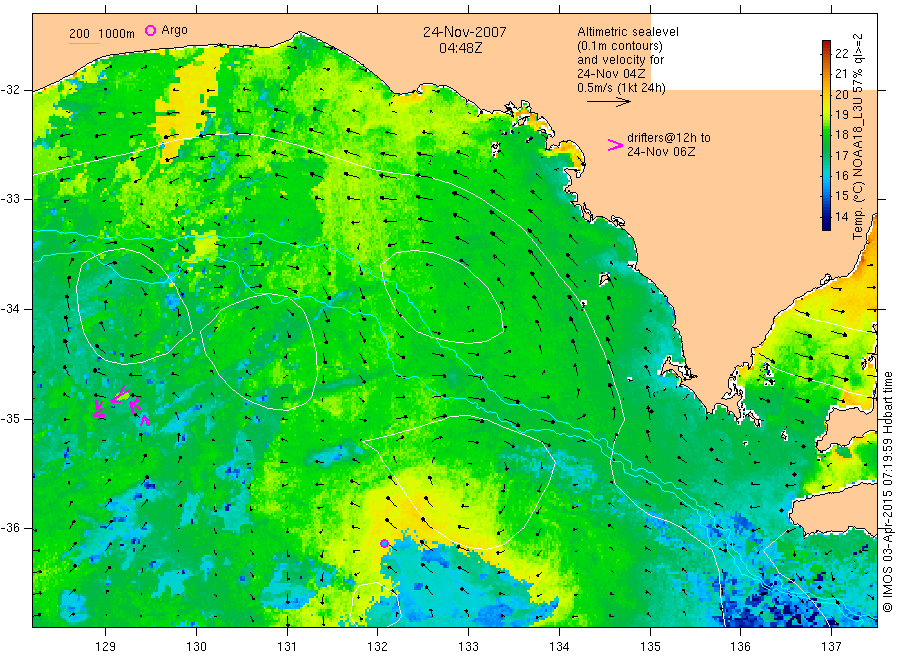This screenshot has width=900, height=660.
Task: Click the 20 value on the colorbar
Action: tap(841, 94)
